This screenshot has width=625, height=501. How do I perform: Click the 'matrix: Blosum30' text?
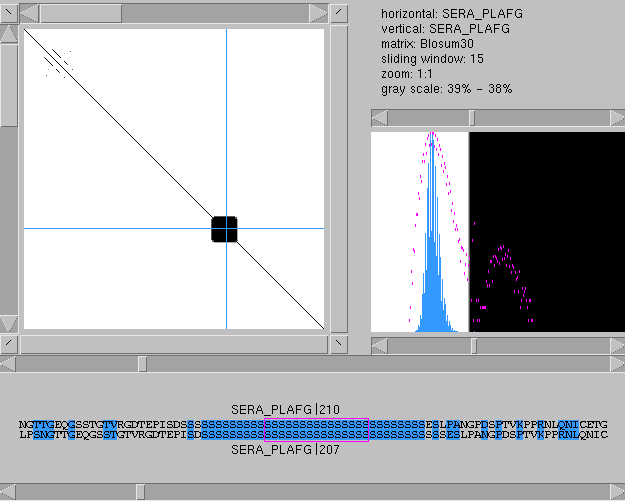tap(427, 44)
